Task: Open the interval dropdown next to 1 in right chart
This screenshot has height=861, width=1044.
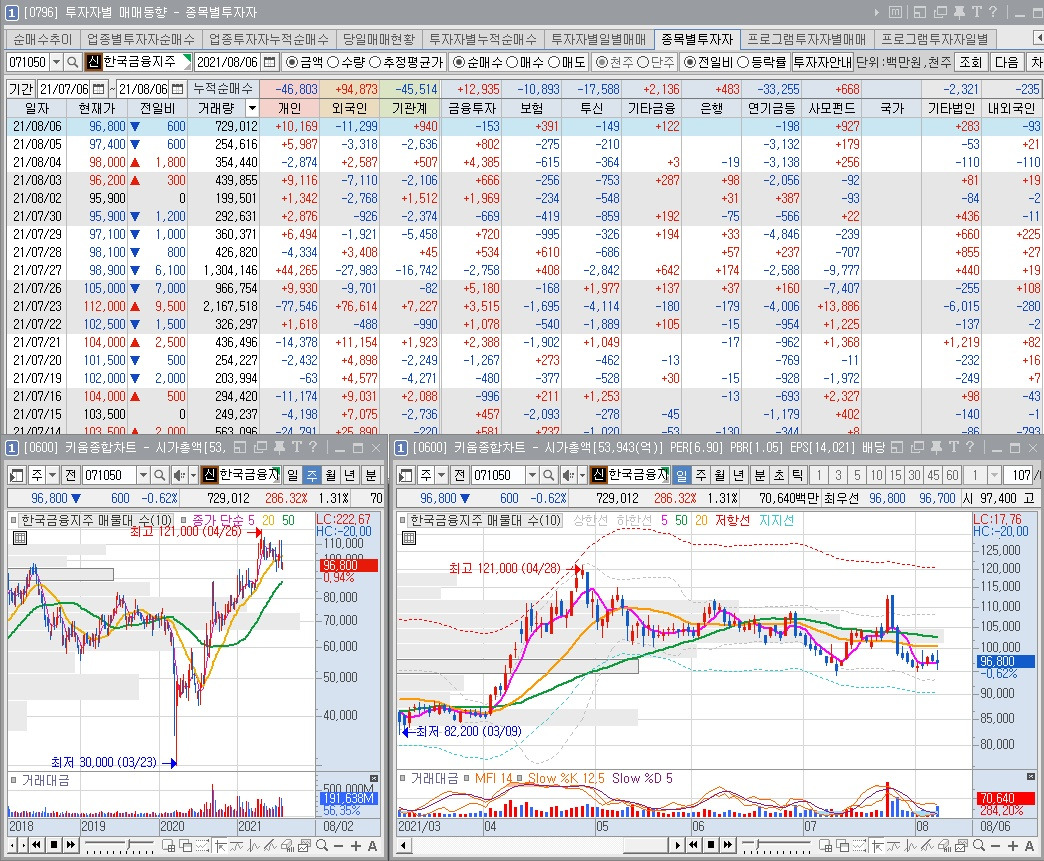Action: (994, 475)
